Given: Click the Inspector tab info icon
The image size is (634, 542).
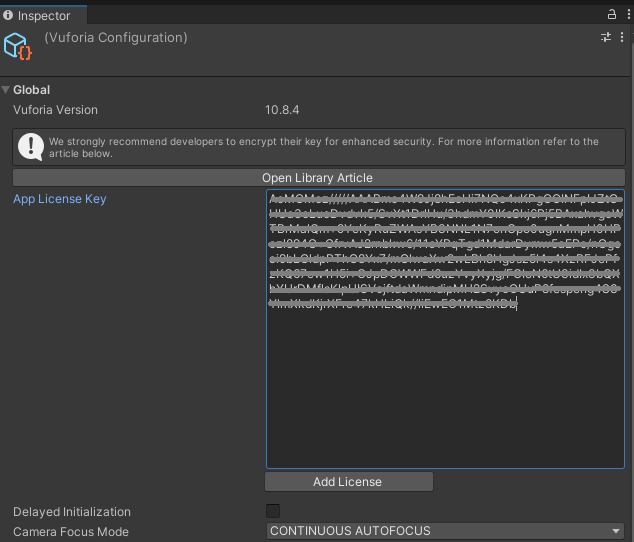Looking at the screenshot, I should (x=8, y=16).
